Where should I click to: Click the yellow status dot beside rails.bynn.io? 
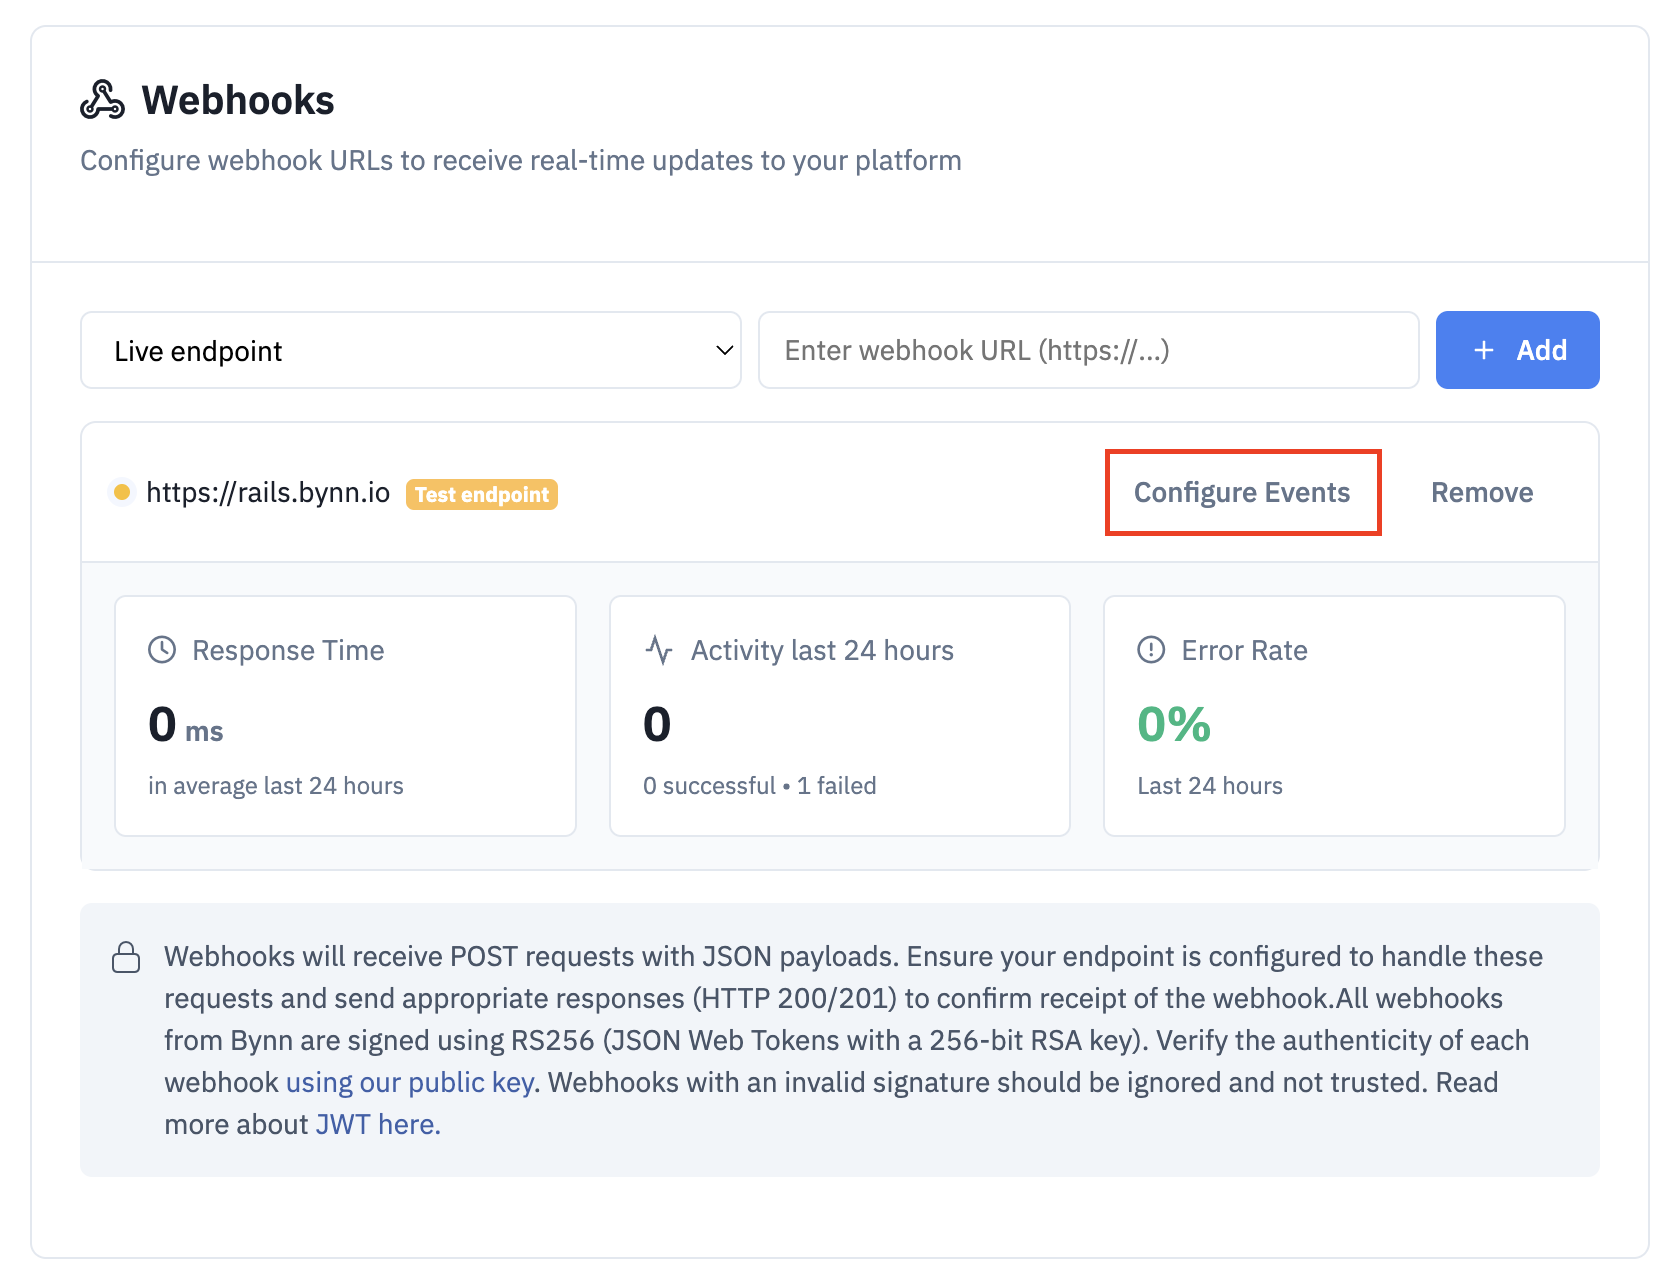[122, 492]
